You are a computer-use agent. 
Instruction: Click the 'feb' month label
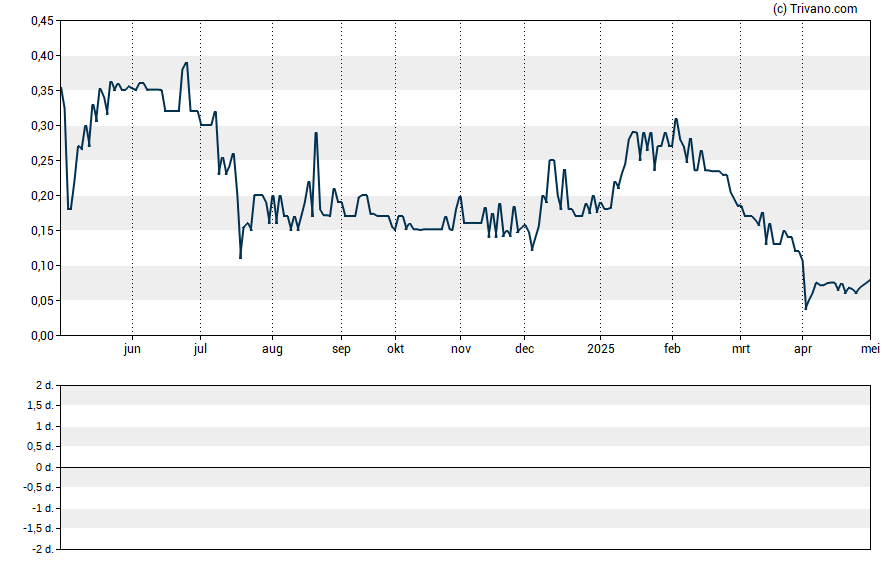pos(672,349)
